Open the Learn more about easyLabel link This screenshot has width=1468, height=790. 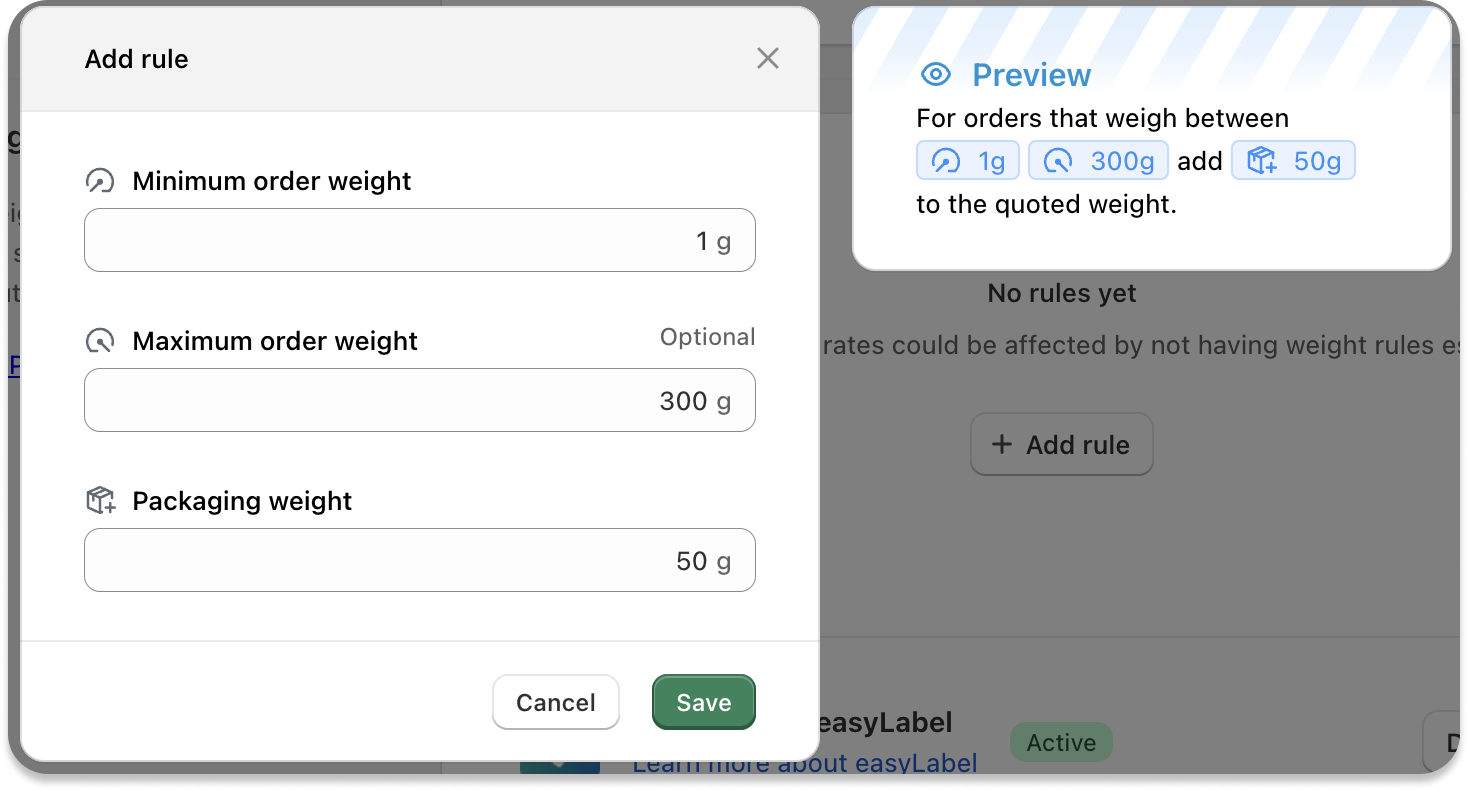tap(805, 764)
